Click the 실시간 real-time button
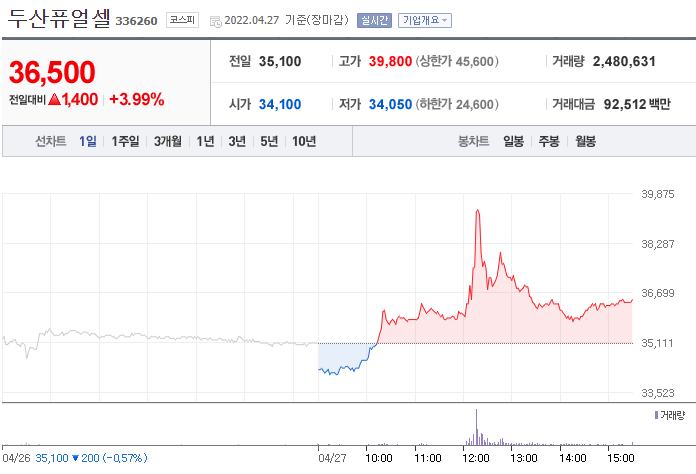The image size is (696, 474). click(374, 20)
